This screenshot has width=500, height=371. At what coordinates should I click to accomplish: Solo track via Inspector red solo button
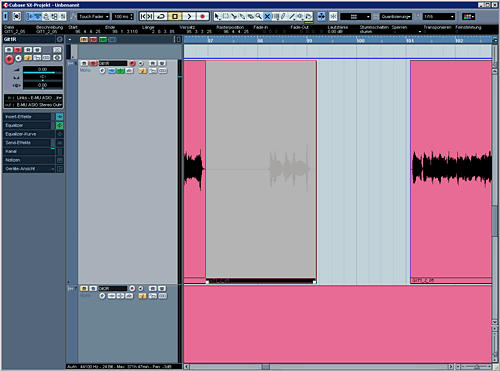[18, 50]
